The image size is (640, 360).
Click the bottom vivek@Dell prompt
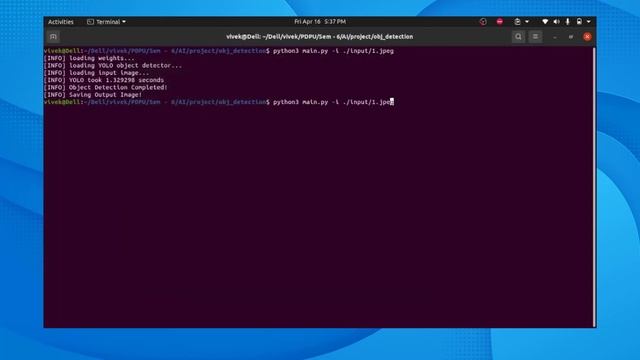tap(62, 102)
